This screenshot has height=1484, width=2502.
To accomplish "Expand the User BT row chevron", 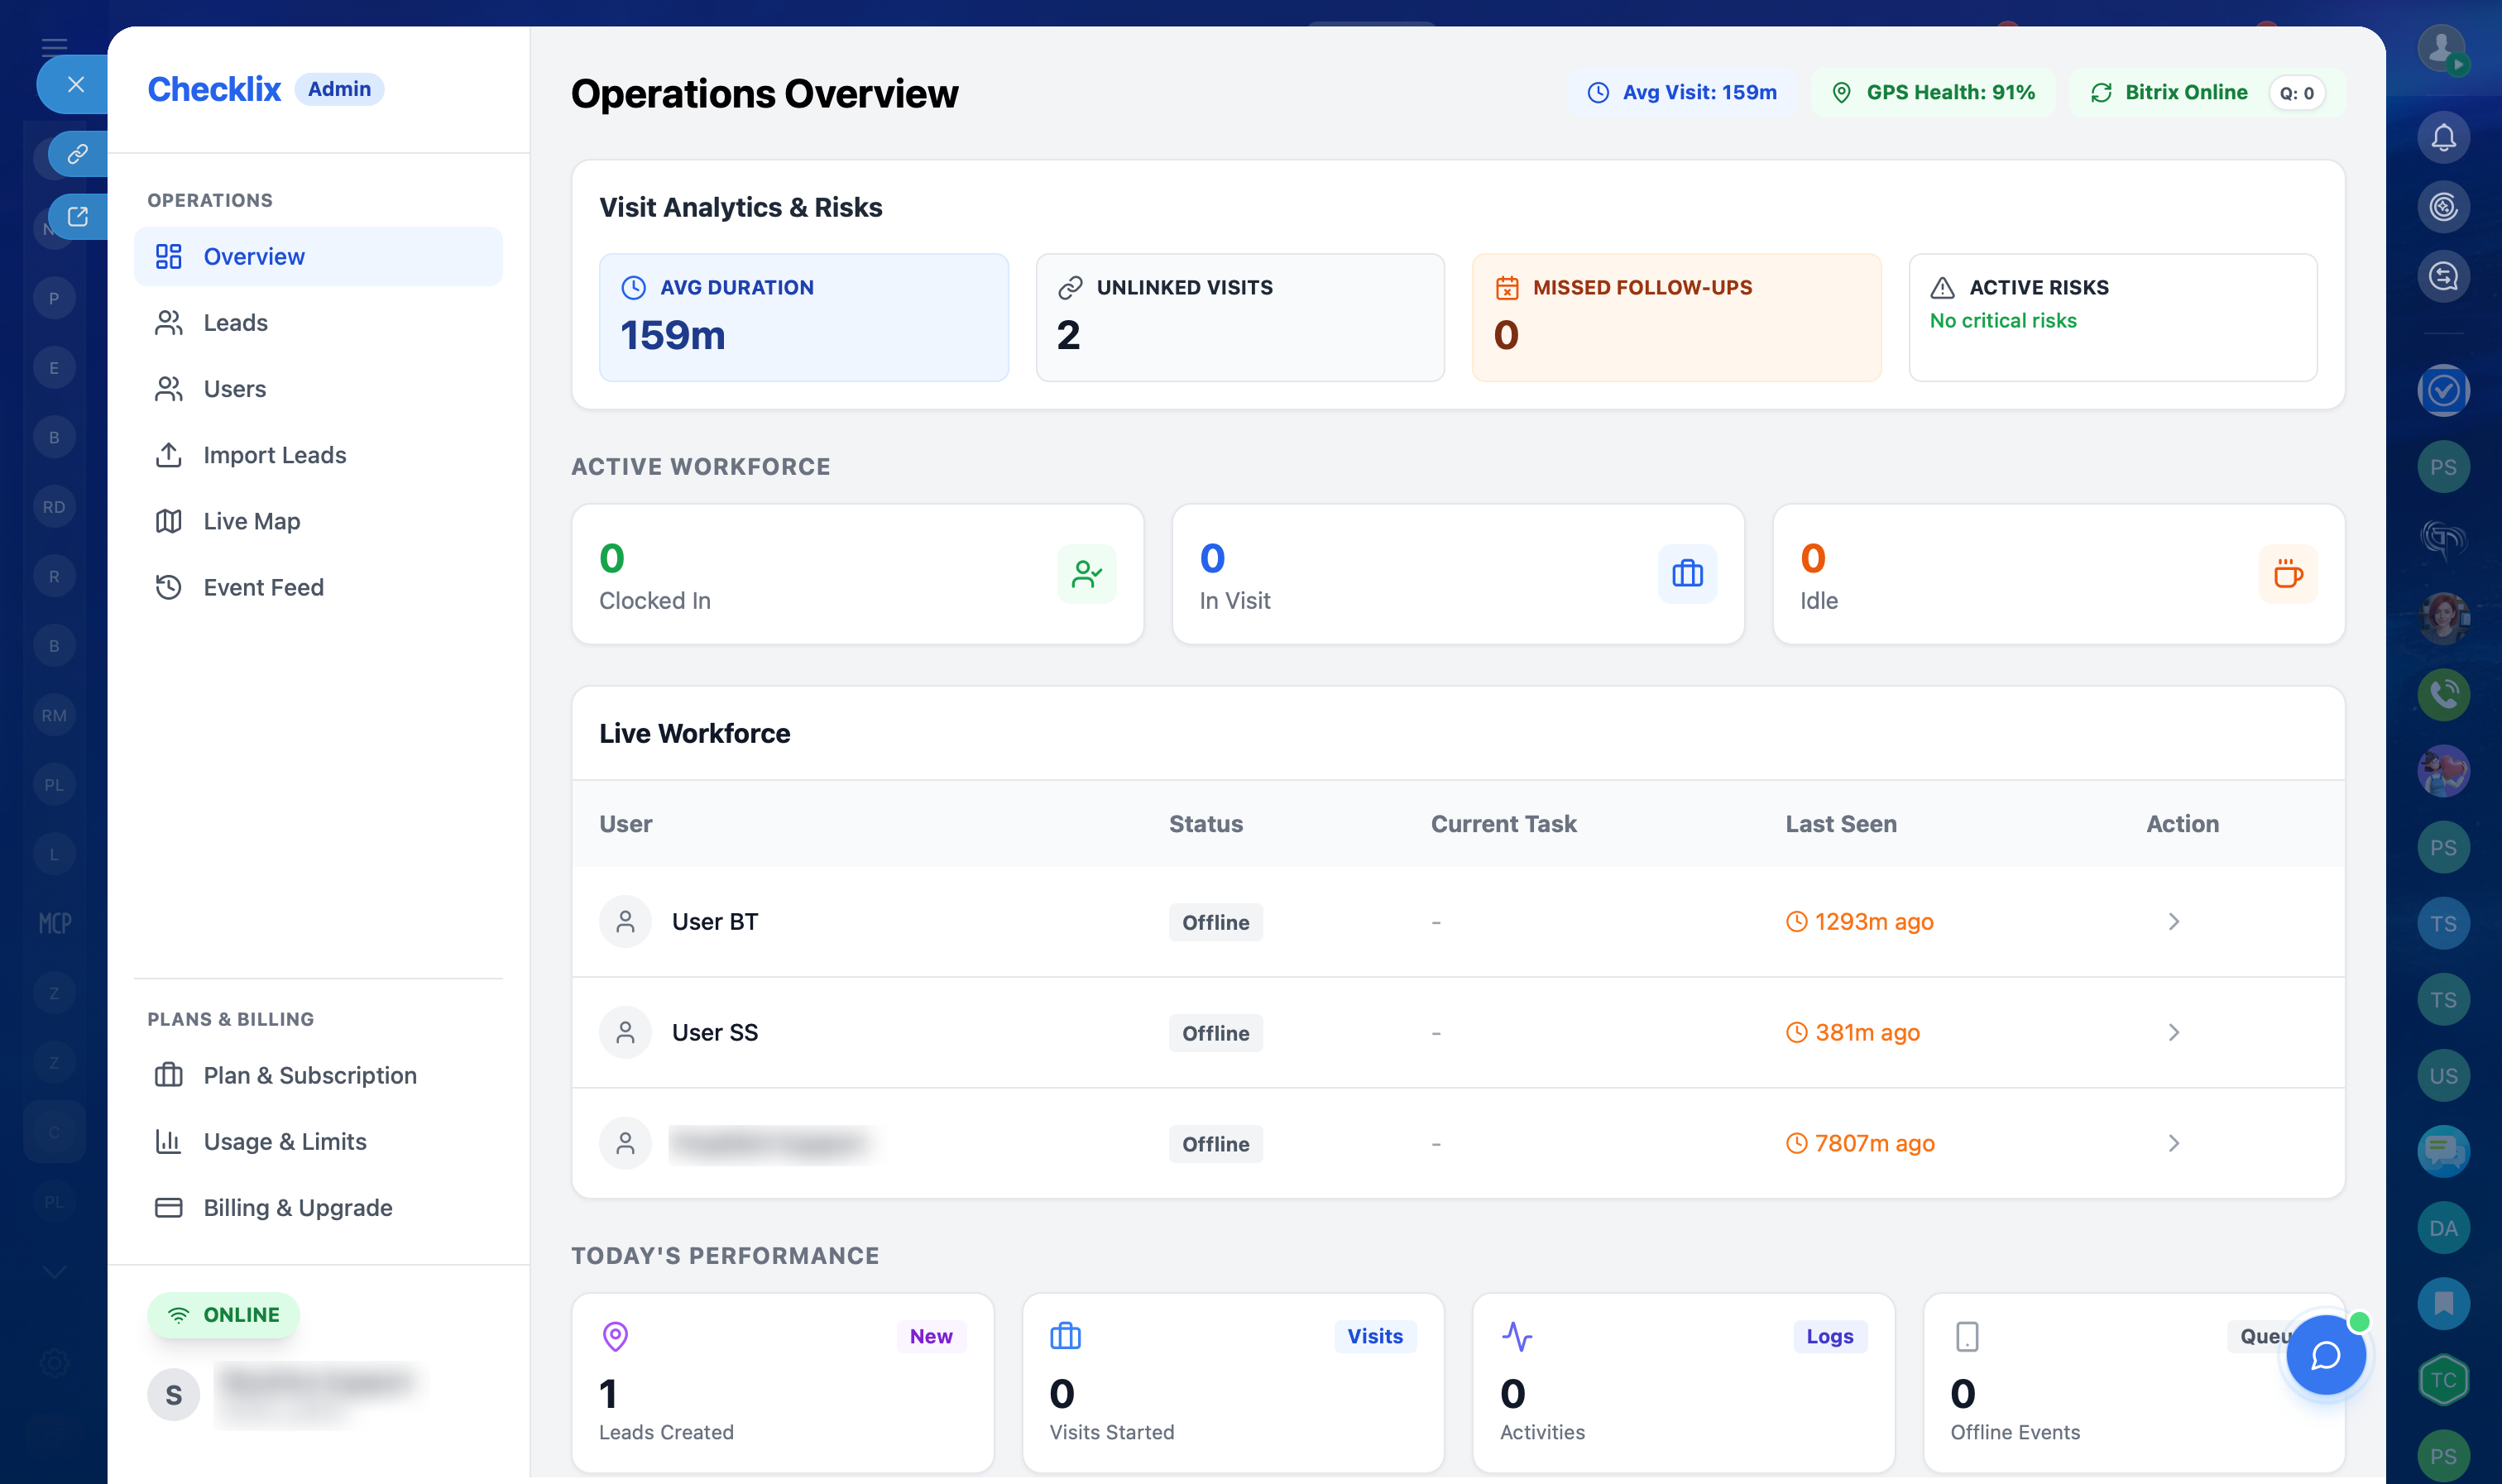I will point(2173,921).
